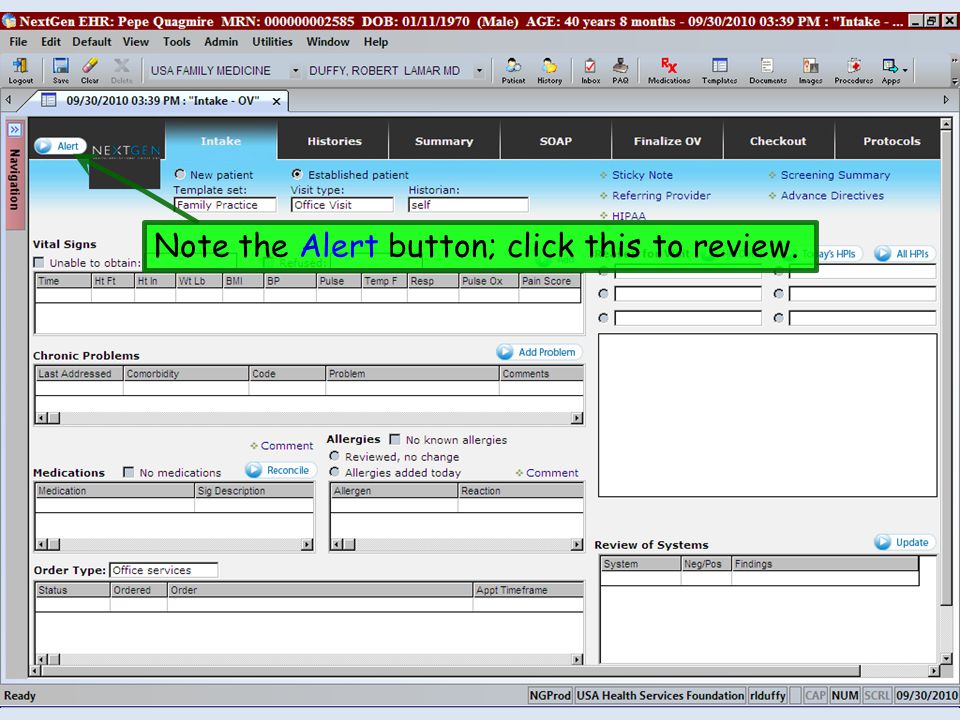Click the Orders grid horizontal scrollbar
Screen dimensions: 960x720
[309, 659]
